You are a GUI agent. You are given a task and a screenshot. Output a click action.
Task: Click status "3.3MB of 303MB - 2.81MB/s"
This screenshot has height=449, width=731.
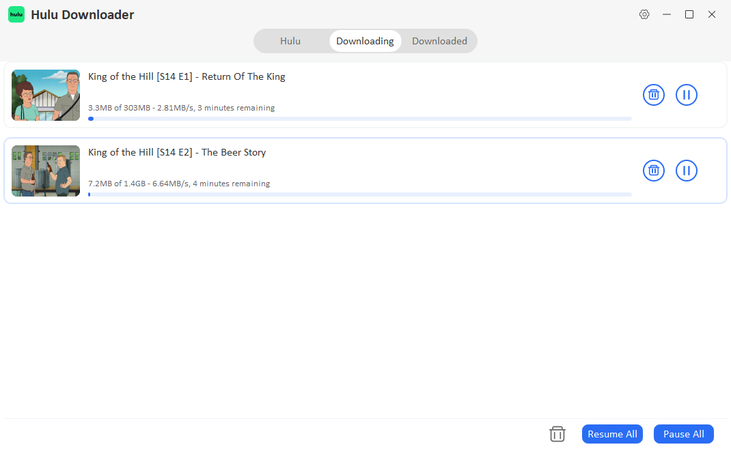[x=141, y=108]
